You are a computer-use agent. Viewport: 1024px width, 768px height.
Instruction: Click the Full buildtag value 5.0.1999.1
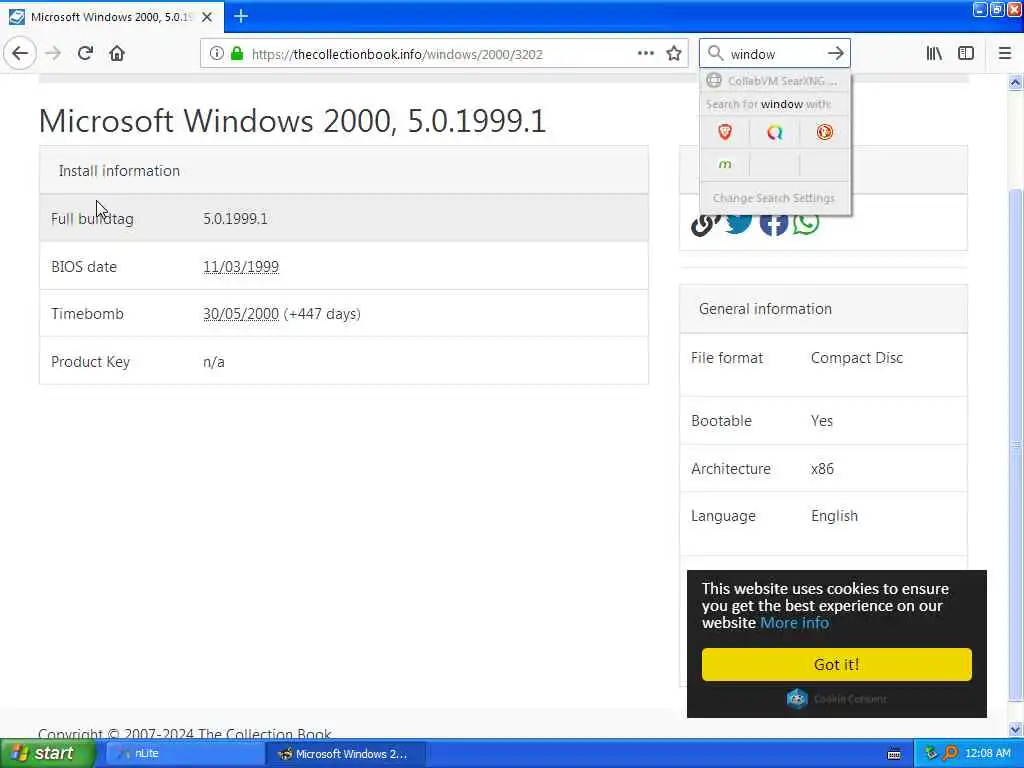tap(235, 219)
